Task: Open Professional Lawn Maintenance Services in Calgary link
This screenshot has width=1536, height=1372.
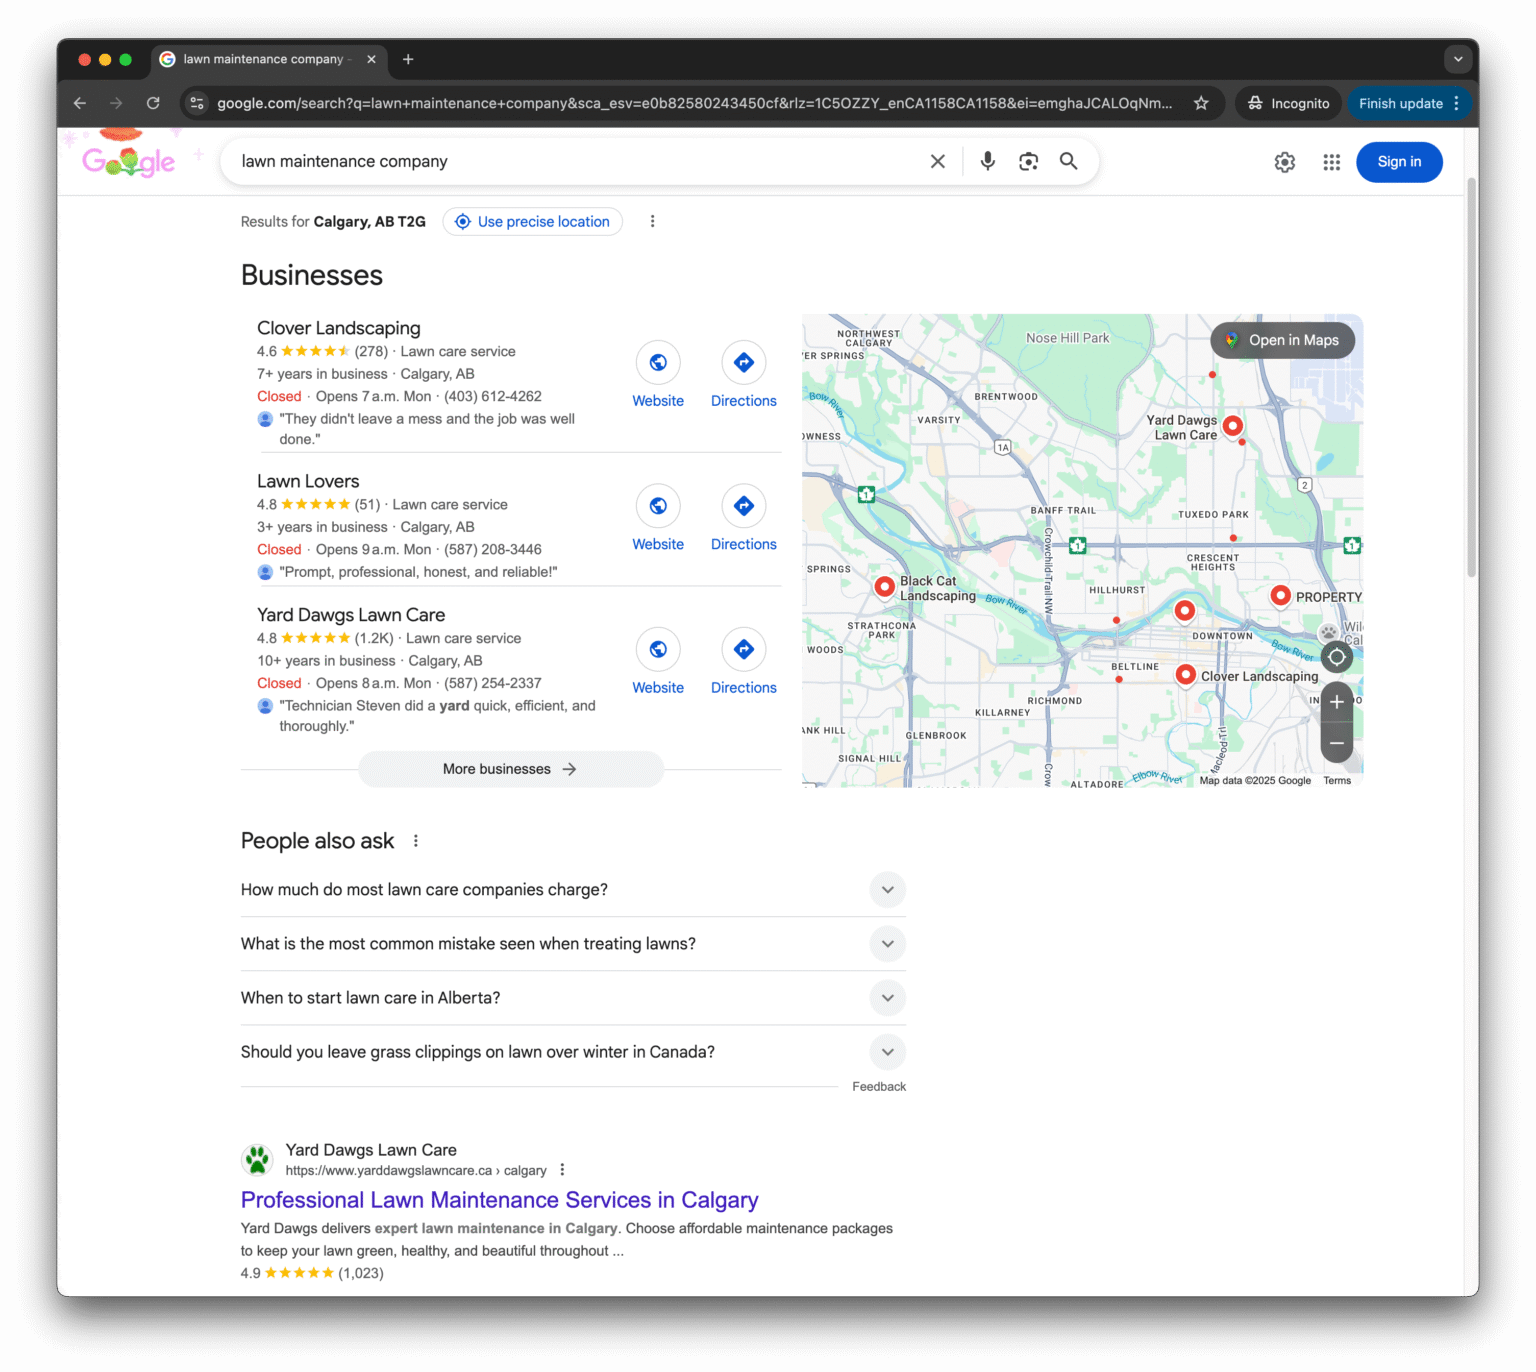Action: click(499, 1200)
